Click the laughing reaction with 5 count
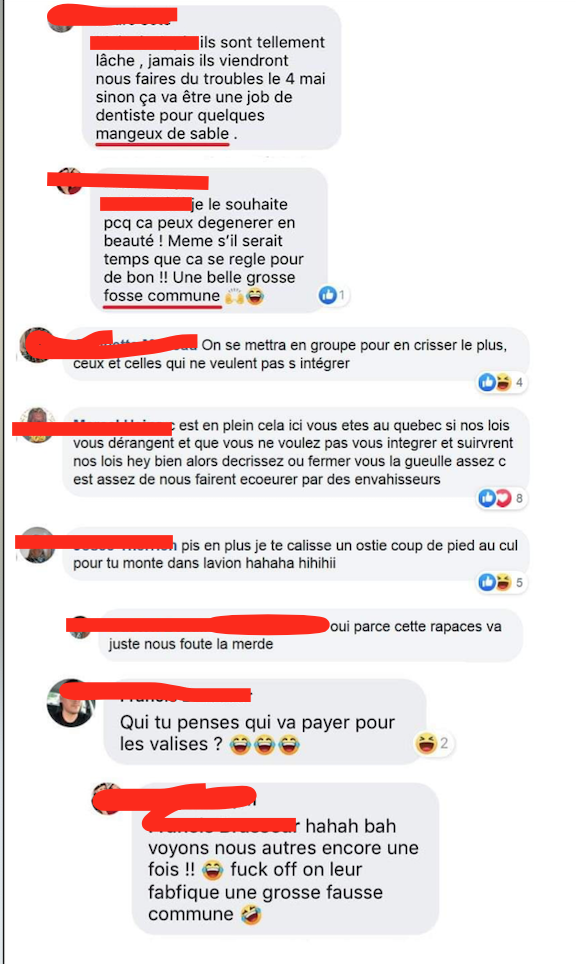 click(503, 582)
